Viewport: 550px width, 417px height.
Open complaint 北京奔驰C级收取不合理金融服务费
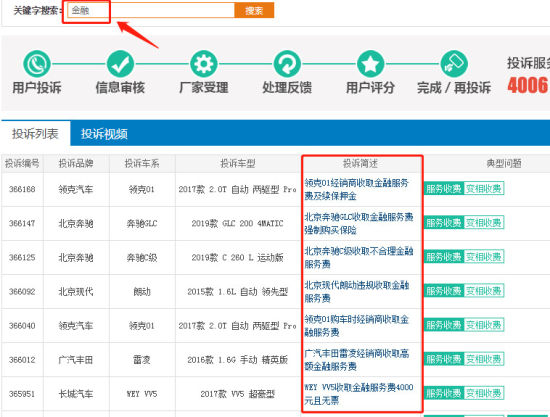tap(359, 257)
